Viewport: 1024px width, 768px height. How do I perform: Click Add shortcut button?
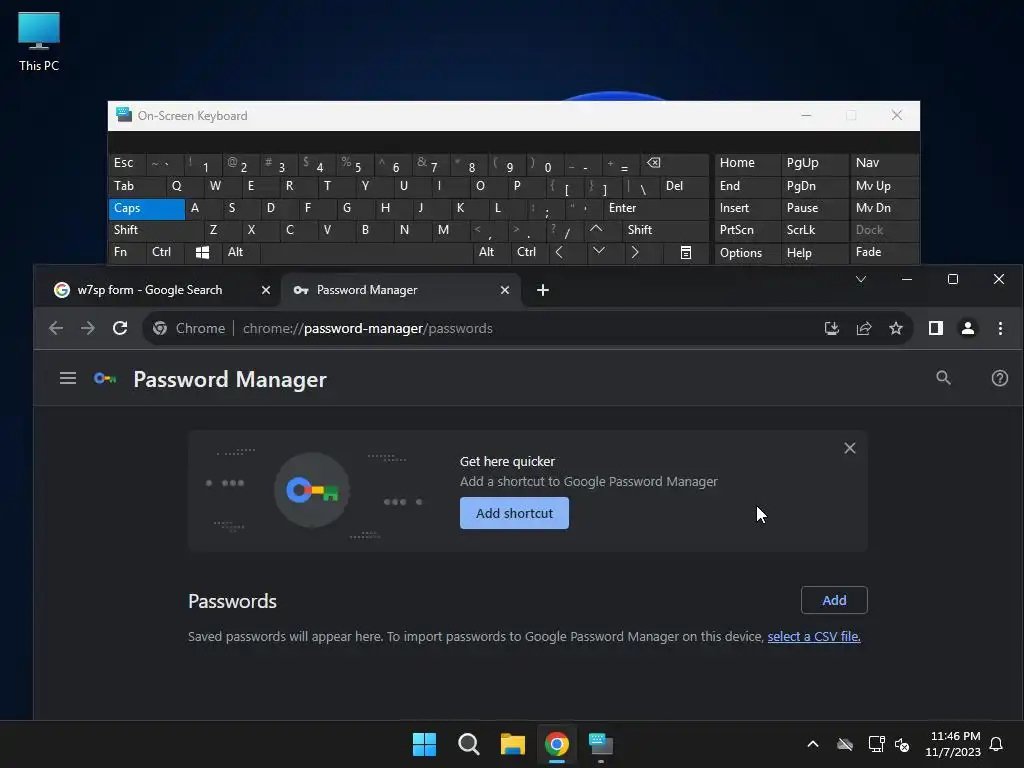coord(514,513)
